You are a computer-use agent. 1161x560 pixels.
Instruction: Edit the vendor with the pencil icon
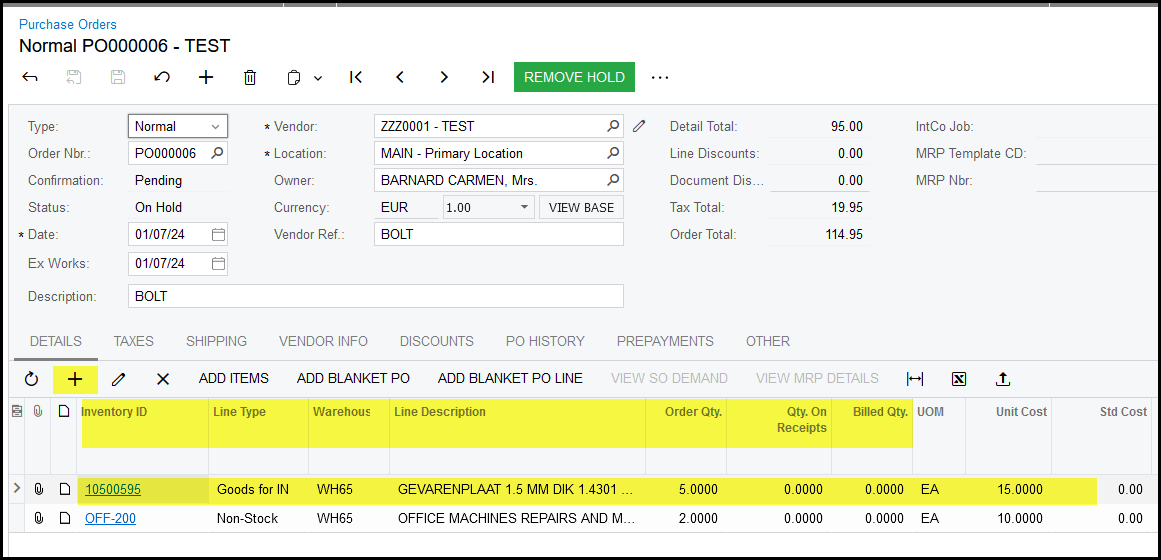pyautogui.click(x=639, y=126)
